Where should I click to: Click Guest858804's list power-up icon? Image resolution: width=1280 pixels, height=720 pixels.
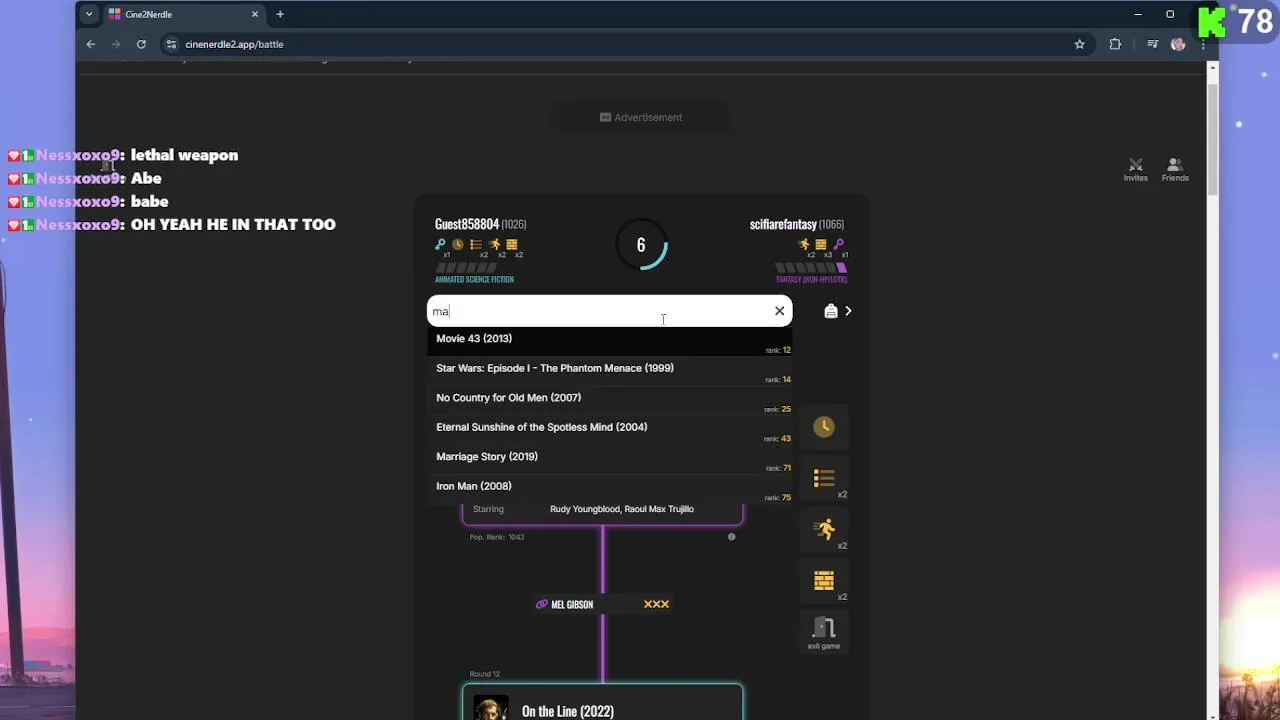(x=476, y=244)
